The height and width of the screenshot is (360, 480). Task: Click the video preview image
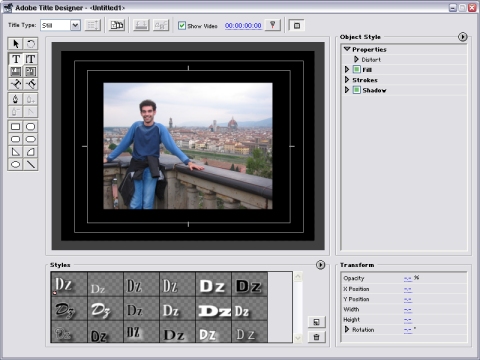pos(188,146)
